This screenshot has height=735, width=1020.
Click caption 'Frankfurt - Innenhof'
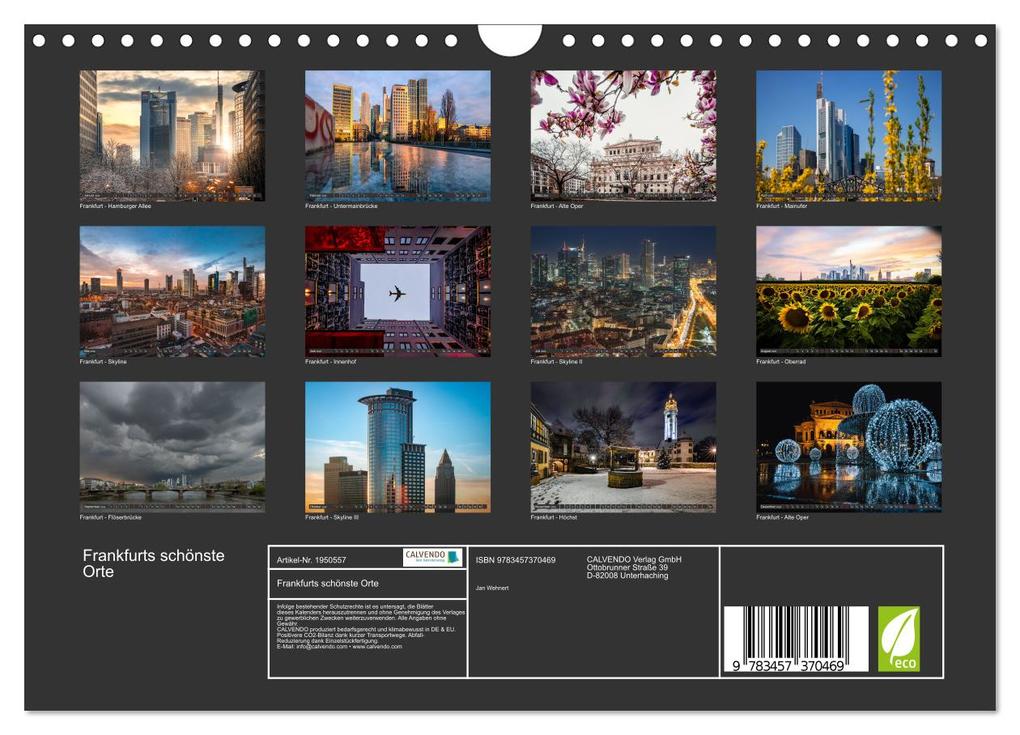(x=330, y=362)
